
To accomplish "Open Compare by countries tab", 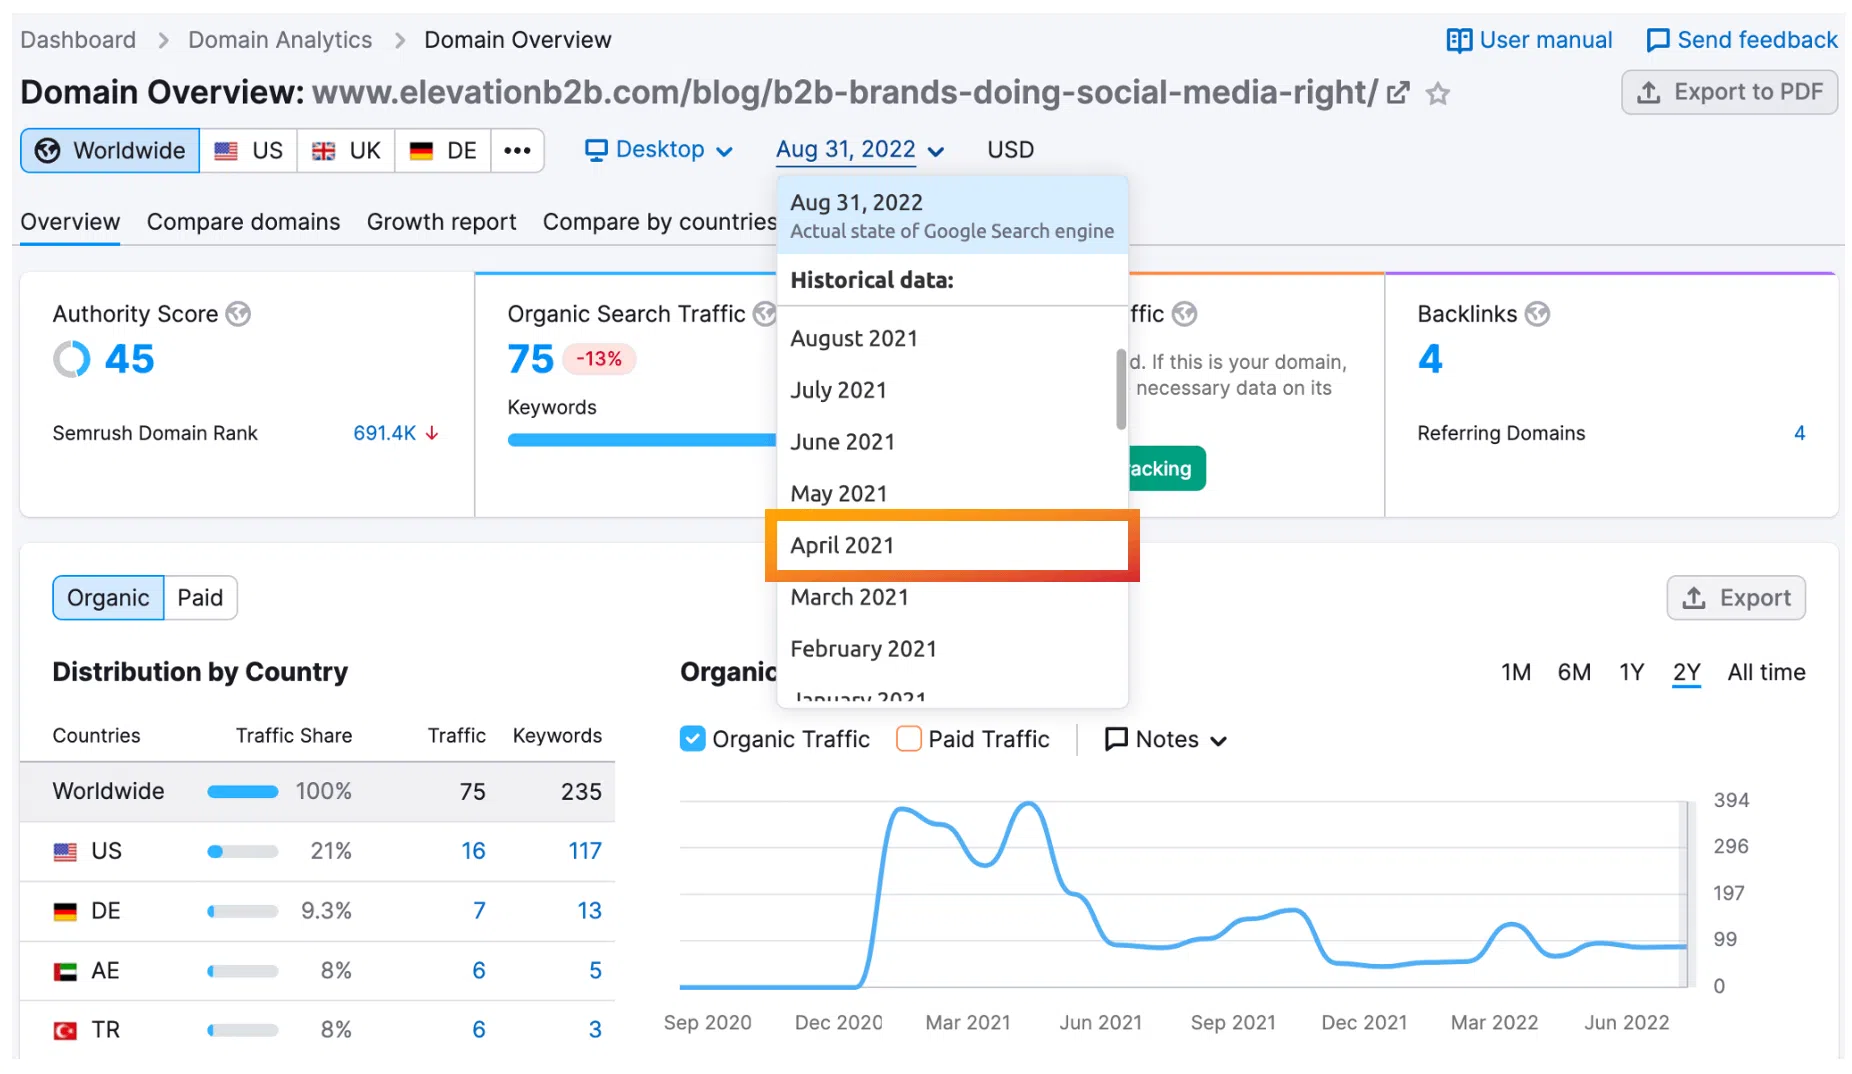I will 659,222.
